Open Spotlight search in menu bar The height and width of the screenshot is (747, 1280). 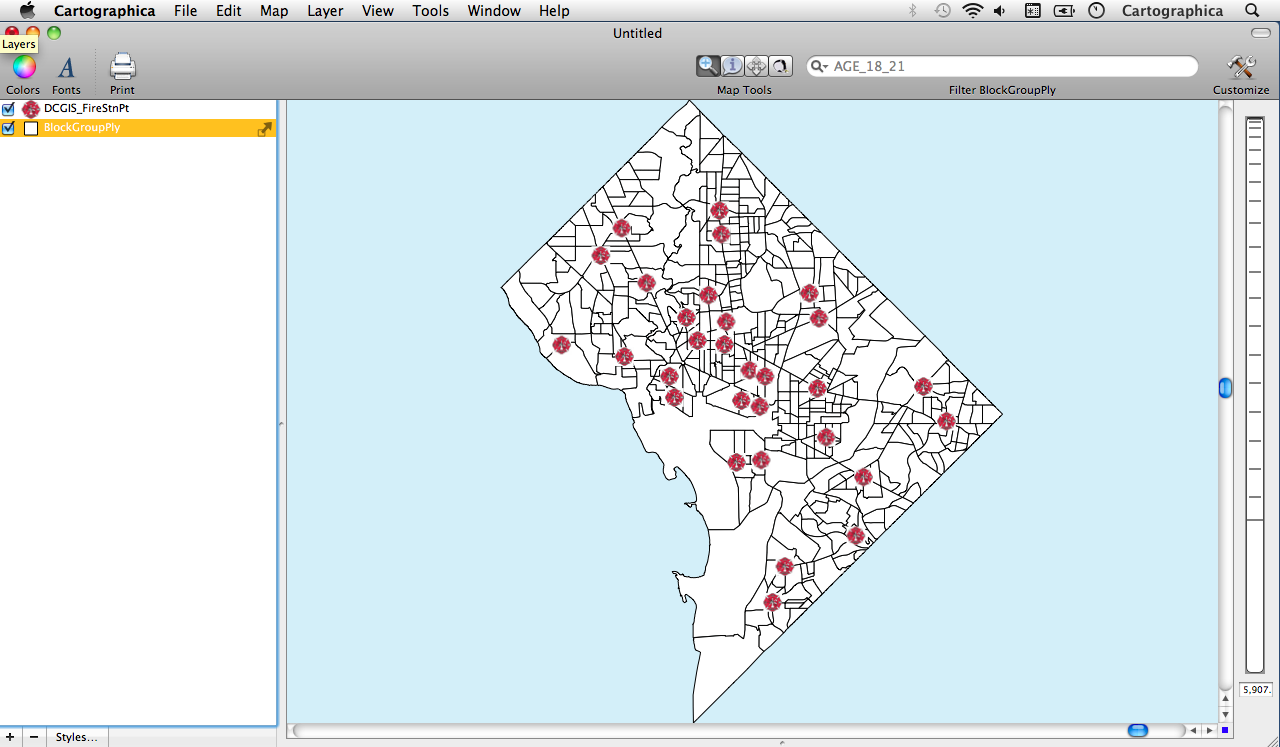point(1252,11)
